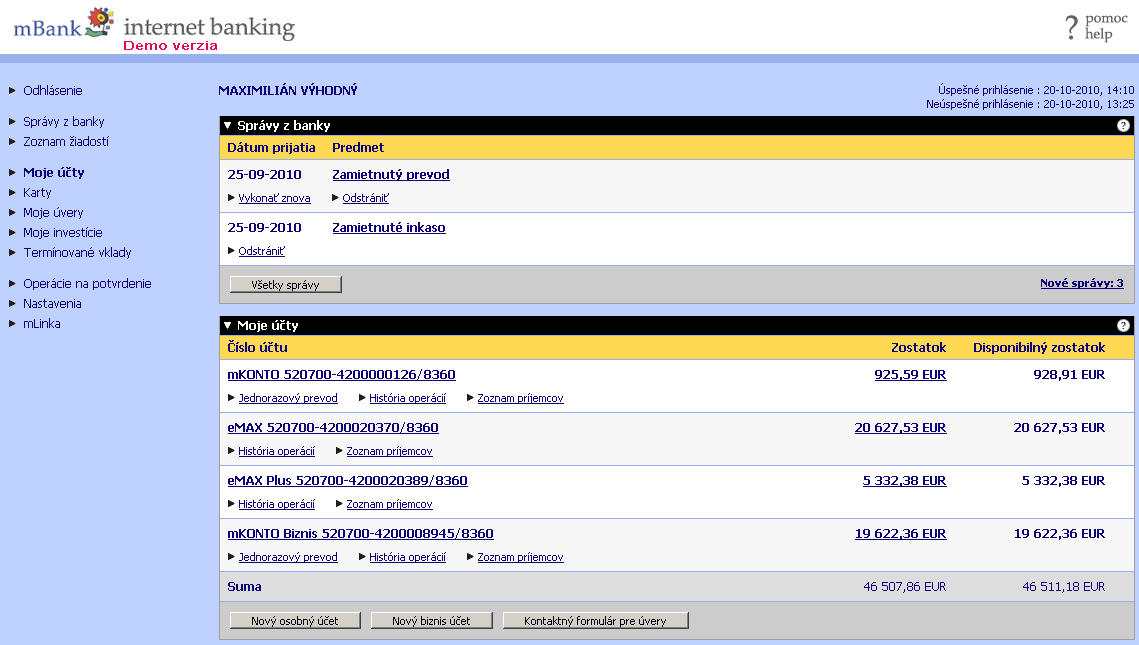Click the Neúspešné prihlásenie timestamp
The image size is (1139, 645).
click(1030, 104)
